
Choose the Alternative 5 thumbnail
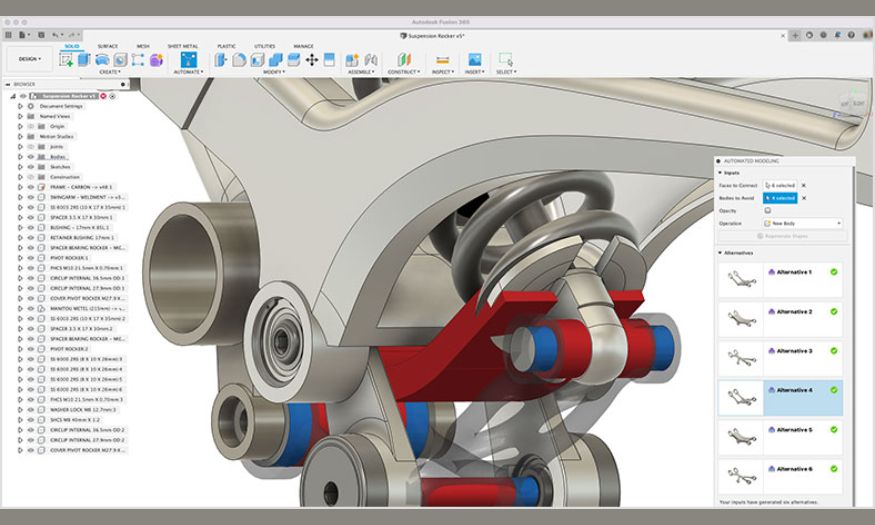click(x=741, y=436)
